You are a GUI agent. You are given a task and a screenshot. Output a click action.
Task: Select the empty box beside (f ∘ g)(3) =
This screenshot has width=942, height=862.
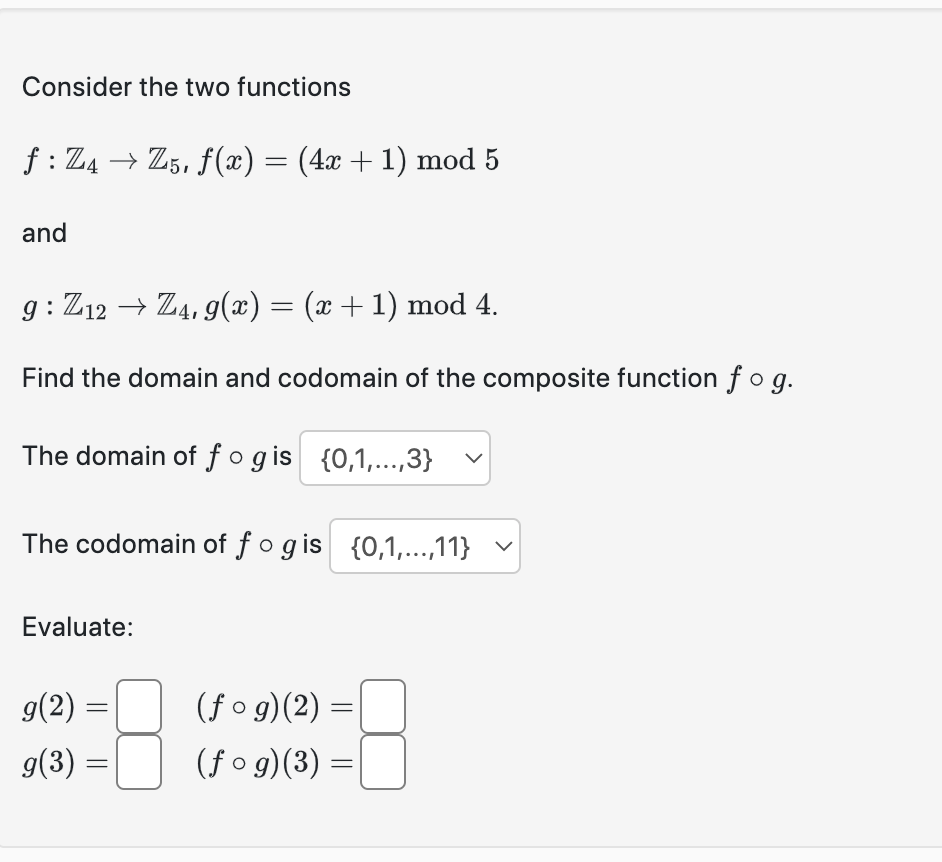point(383,762)
